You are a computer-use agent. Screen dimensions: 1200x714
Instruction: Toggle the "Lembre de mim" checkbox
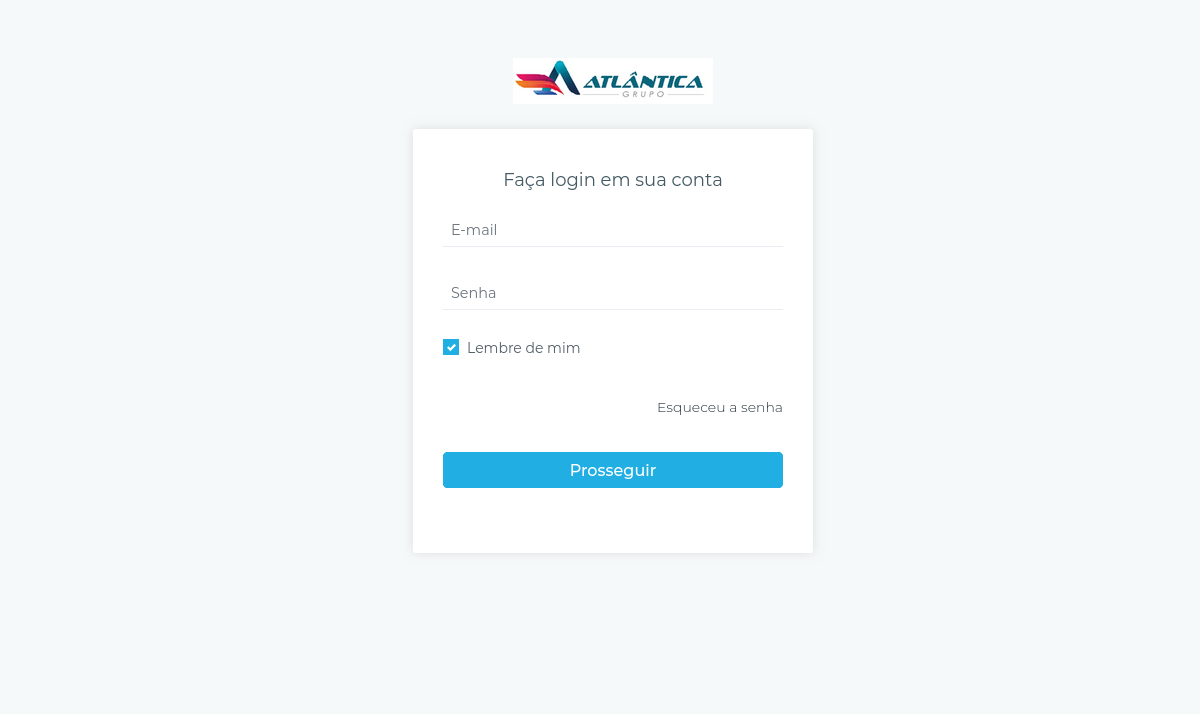pyautogui.click(x=451, y=347)
